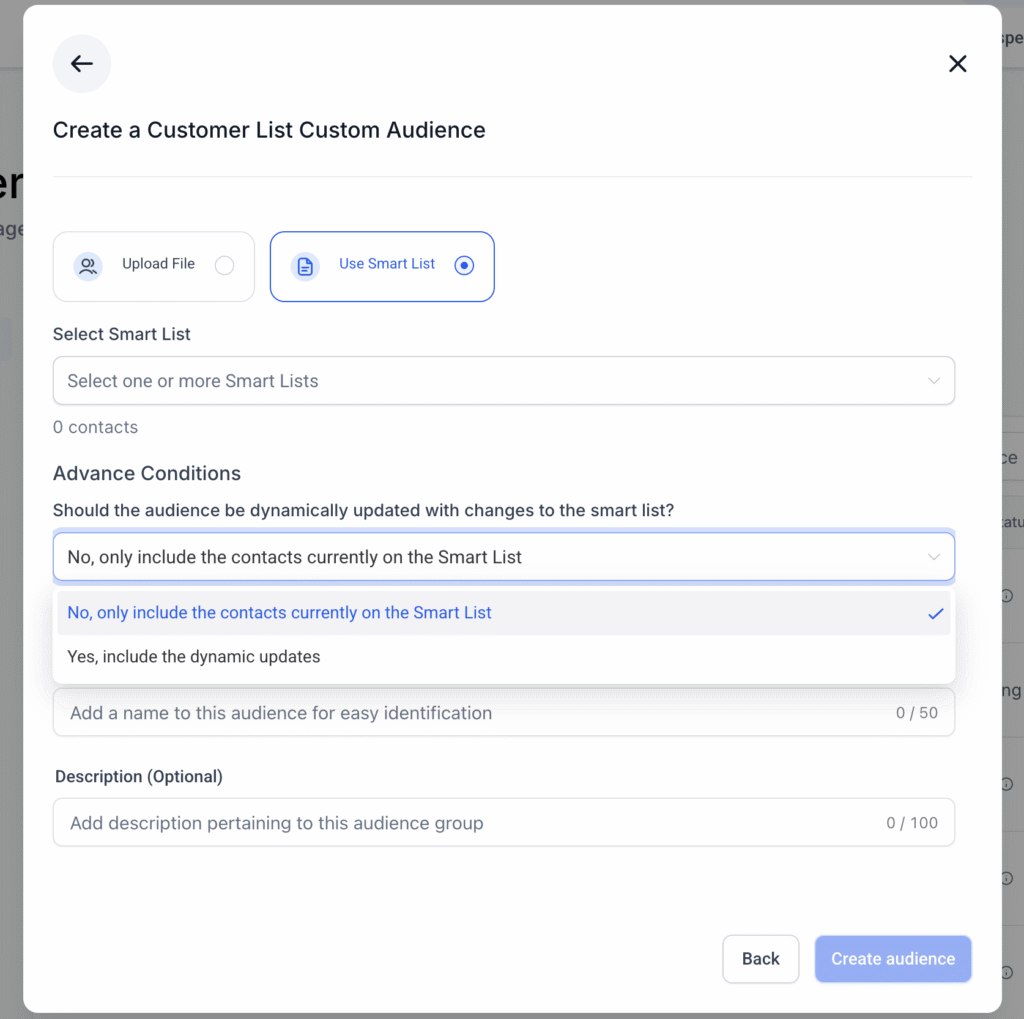
Task: Open the Select Smart List dropdown
Action: (504, 381)
